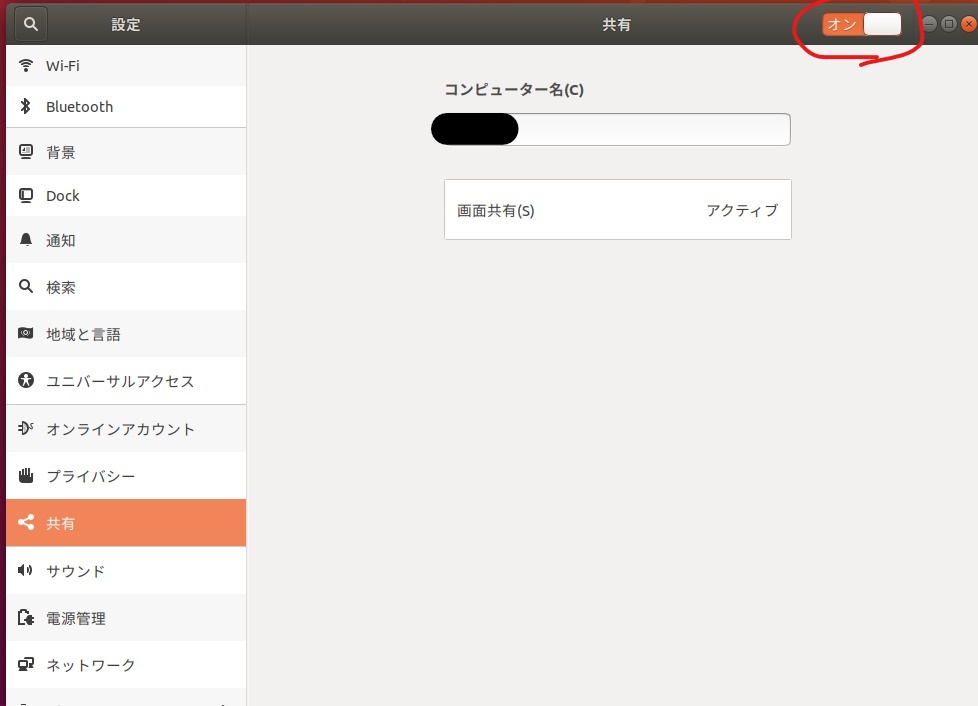Click the 共有 title in header bar

pos(616,24)
